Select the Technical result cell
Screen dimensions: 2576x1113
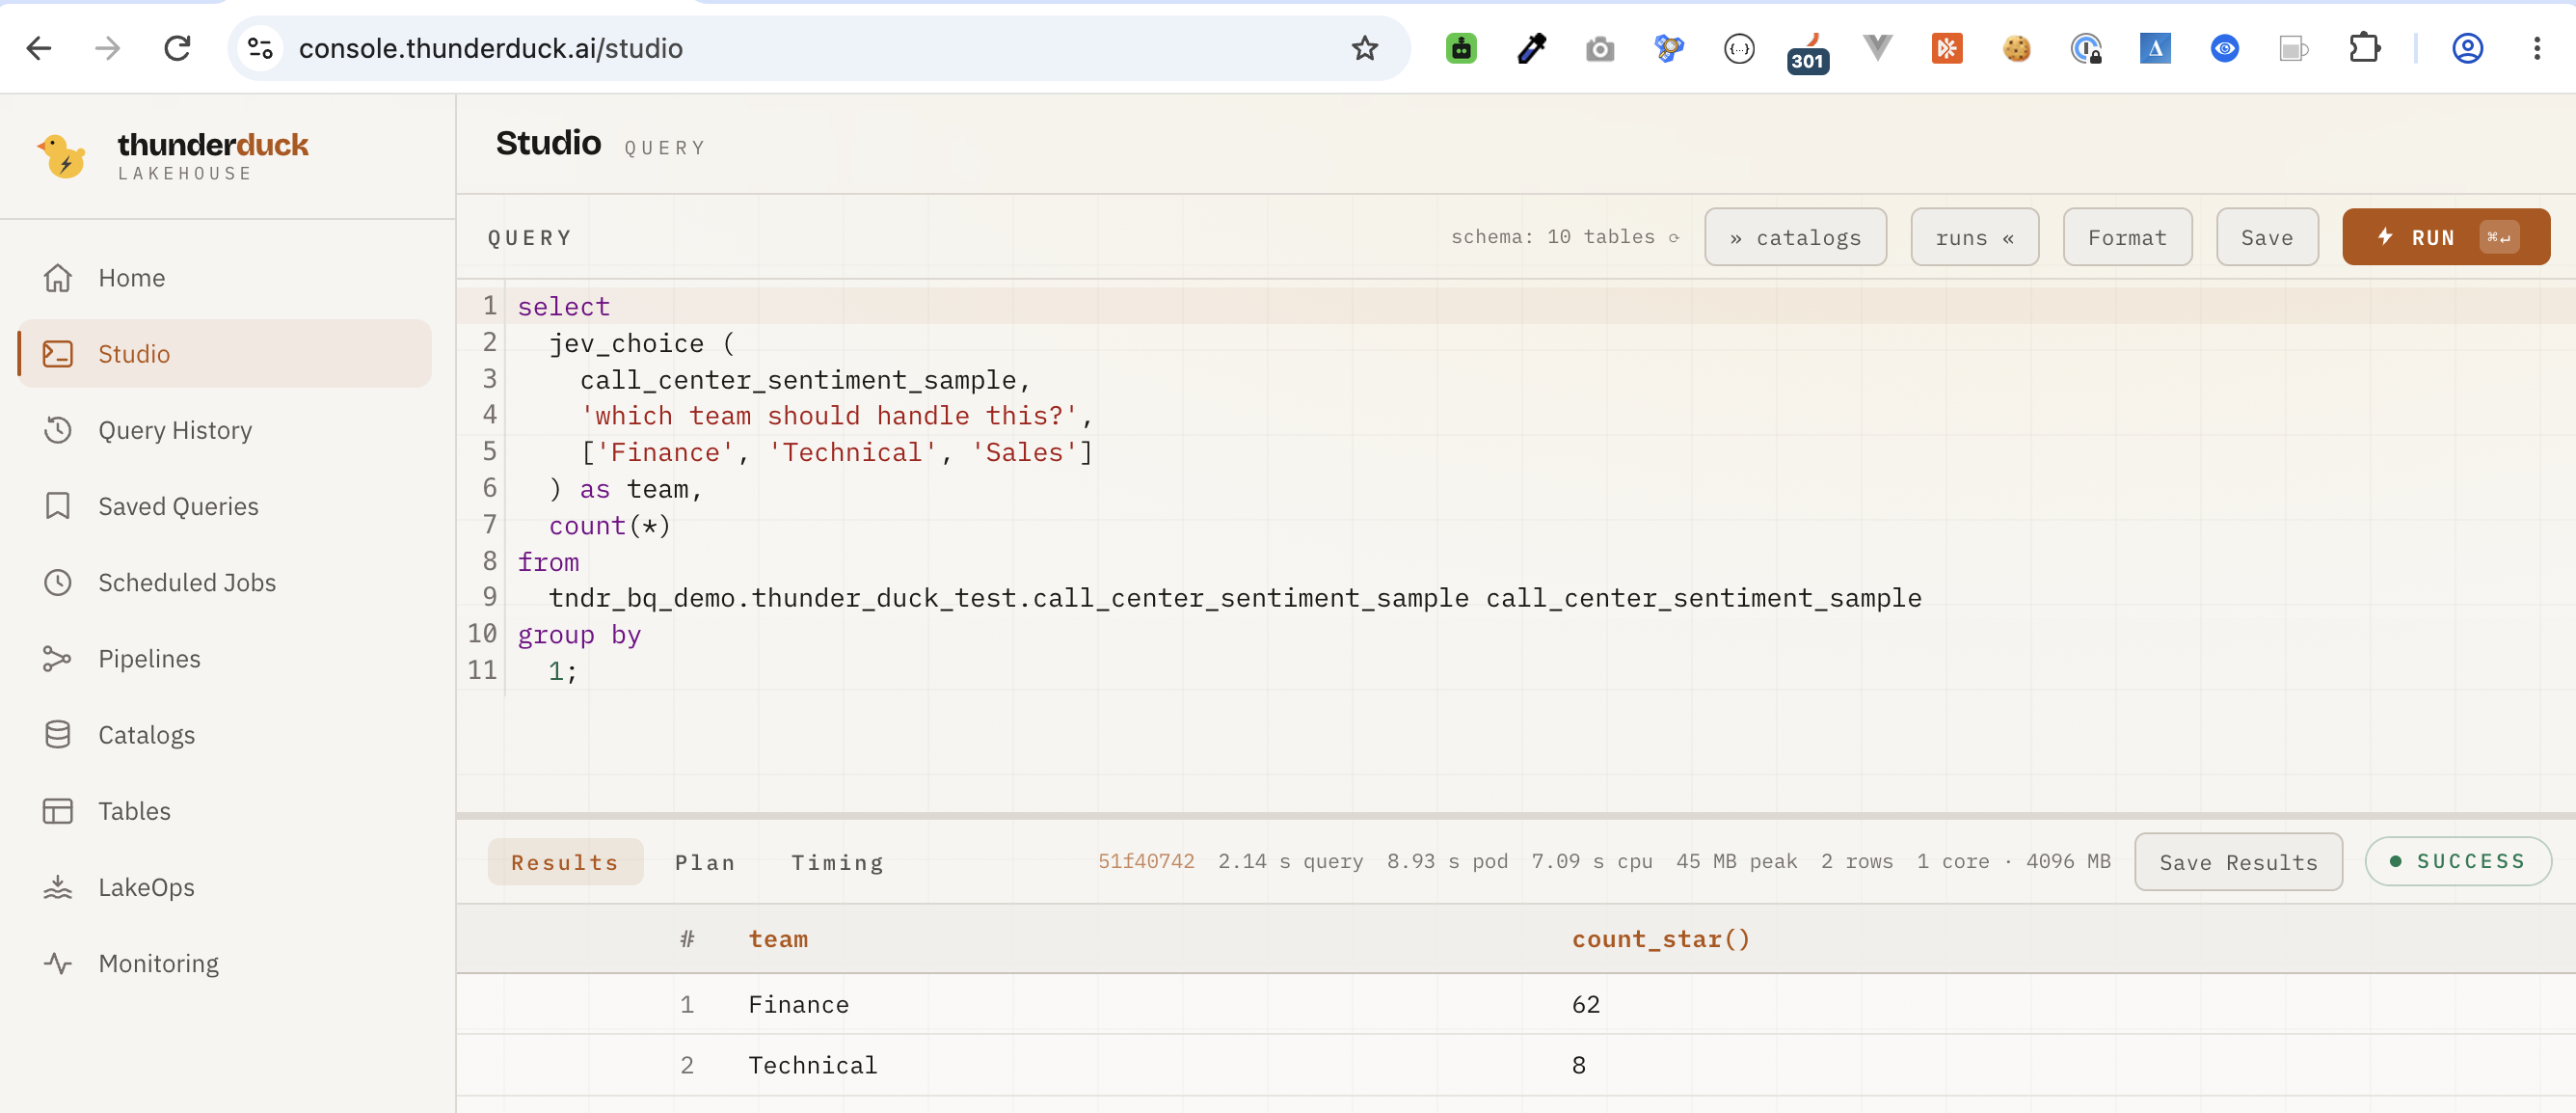tap(812, 1065)
